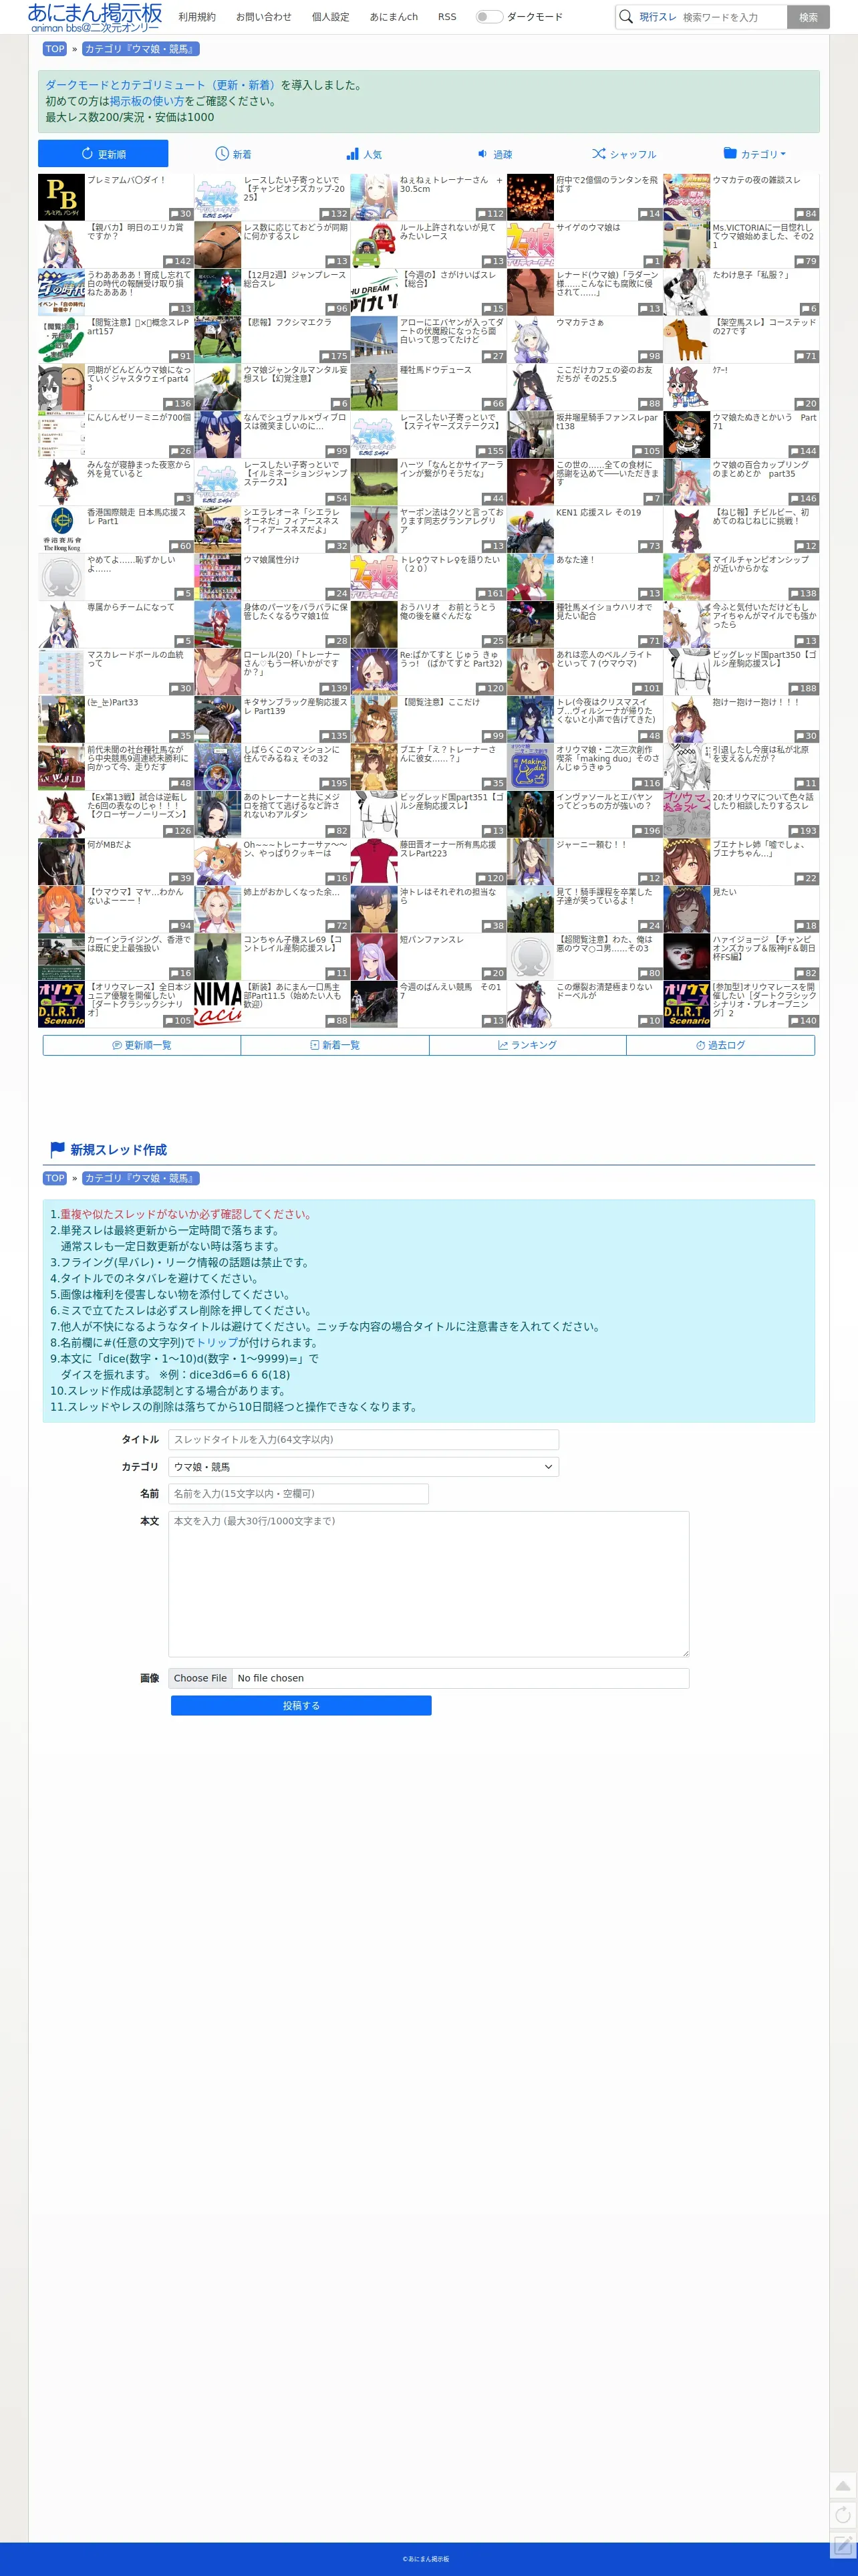Open the RSS header link
This screenshot has width=858, height=2576.
[x=447, y=17]
